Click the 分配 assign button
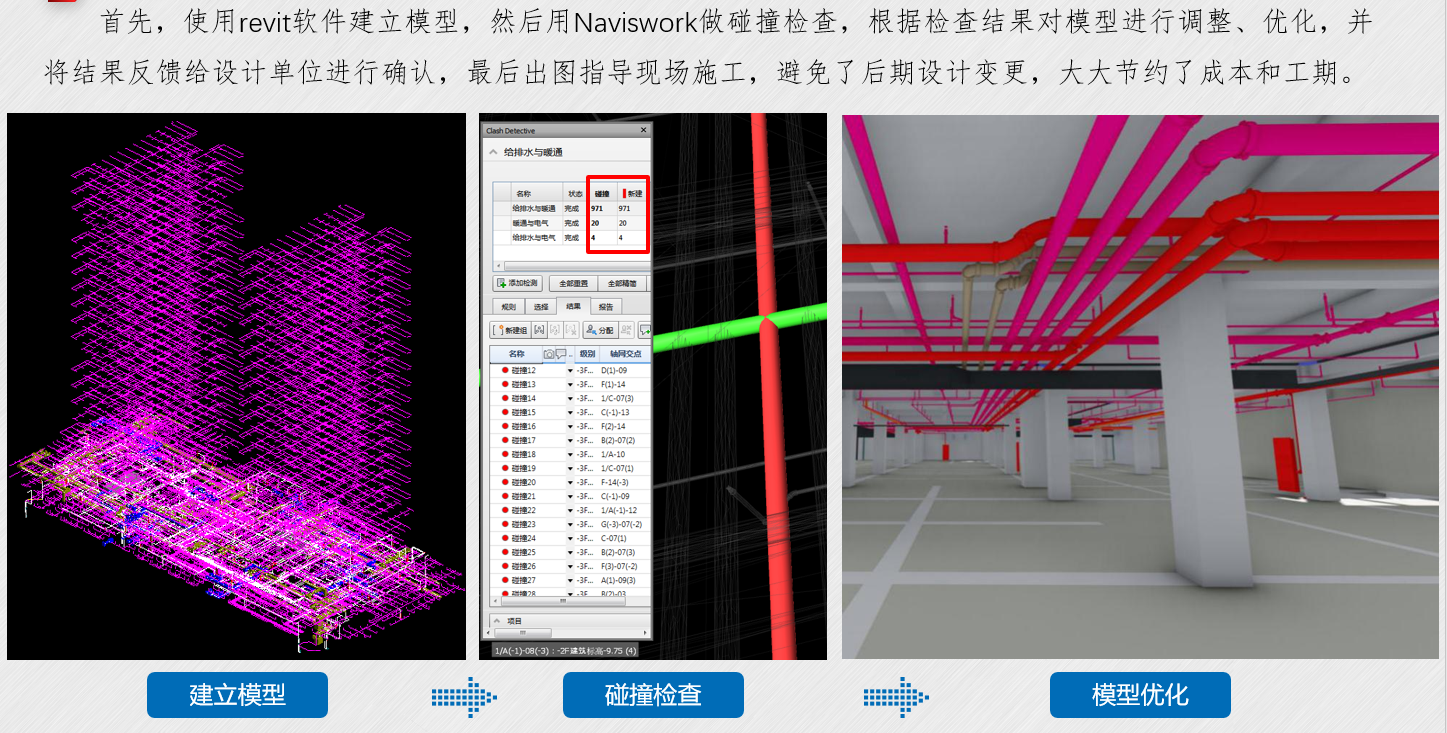Viewport: 1447px width, 733px height. (x=600, y=329)
